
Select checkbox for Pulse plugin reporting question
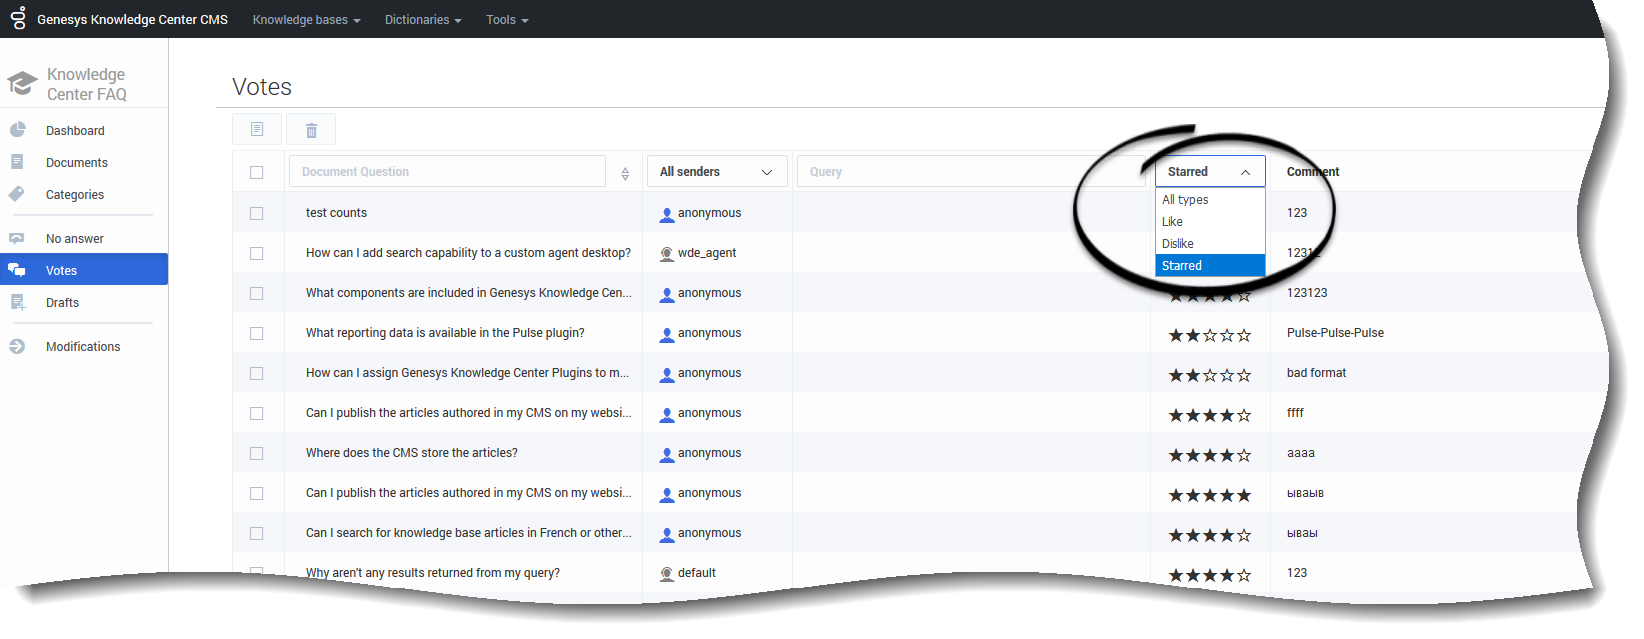[x=257, y=333]
